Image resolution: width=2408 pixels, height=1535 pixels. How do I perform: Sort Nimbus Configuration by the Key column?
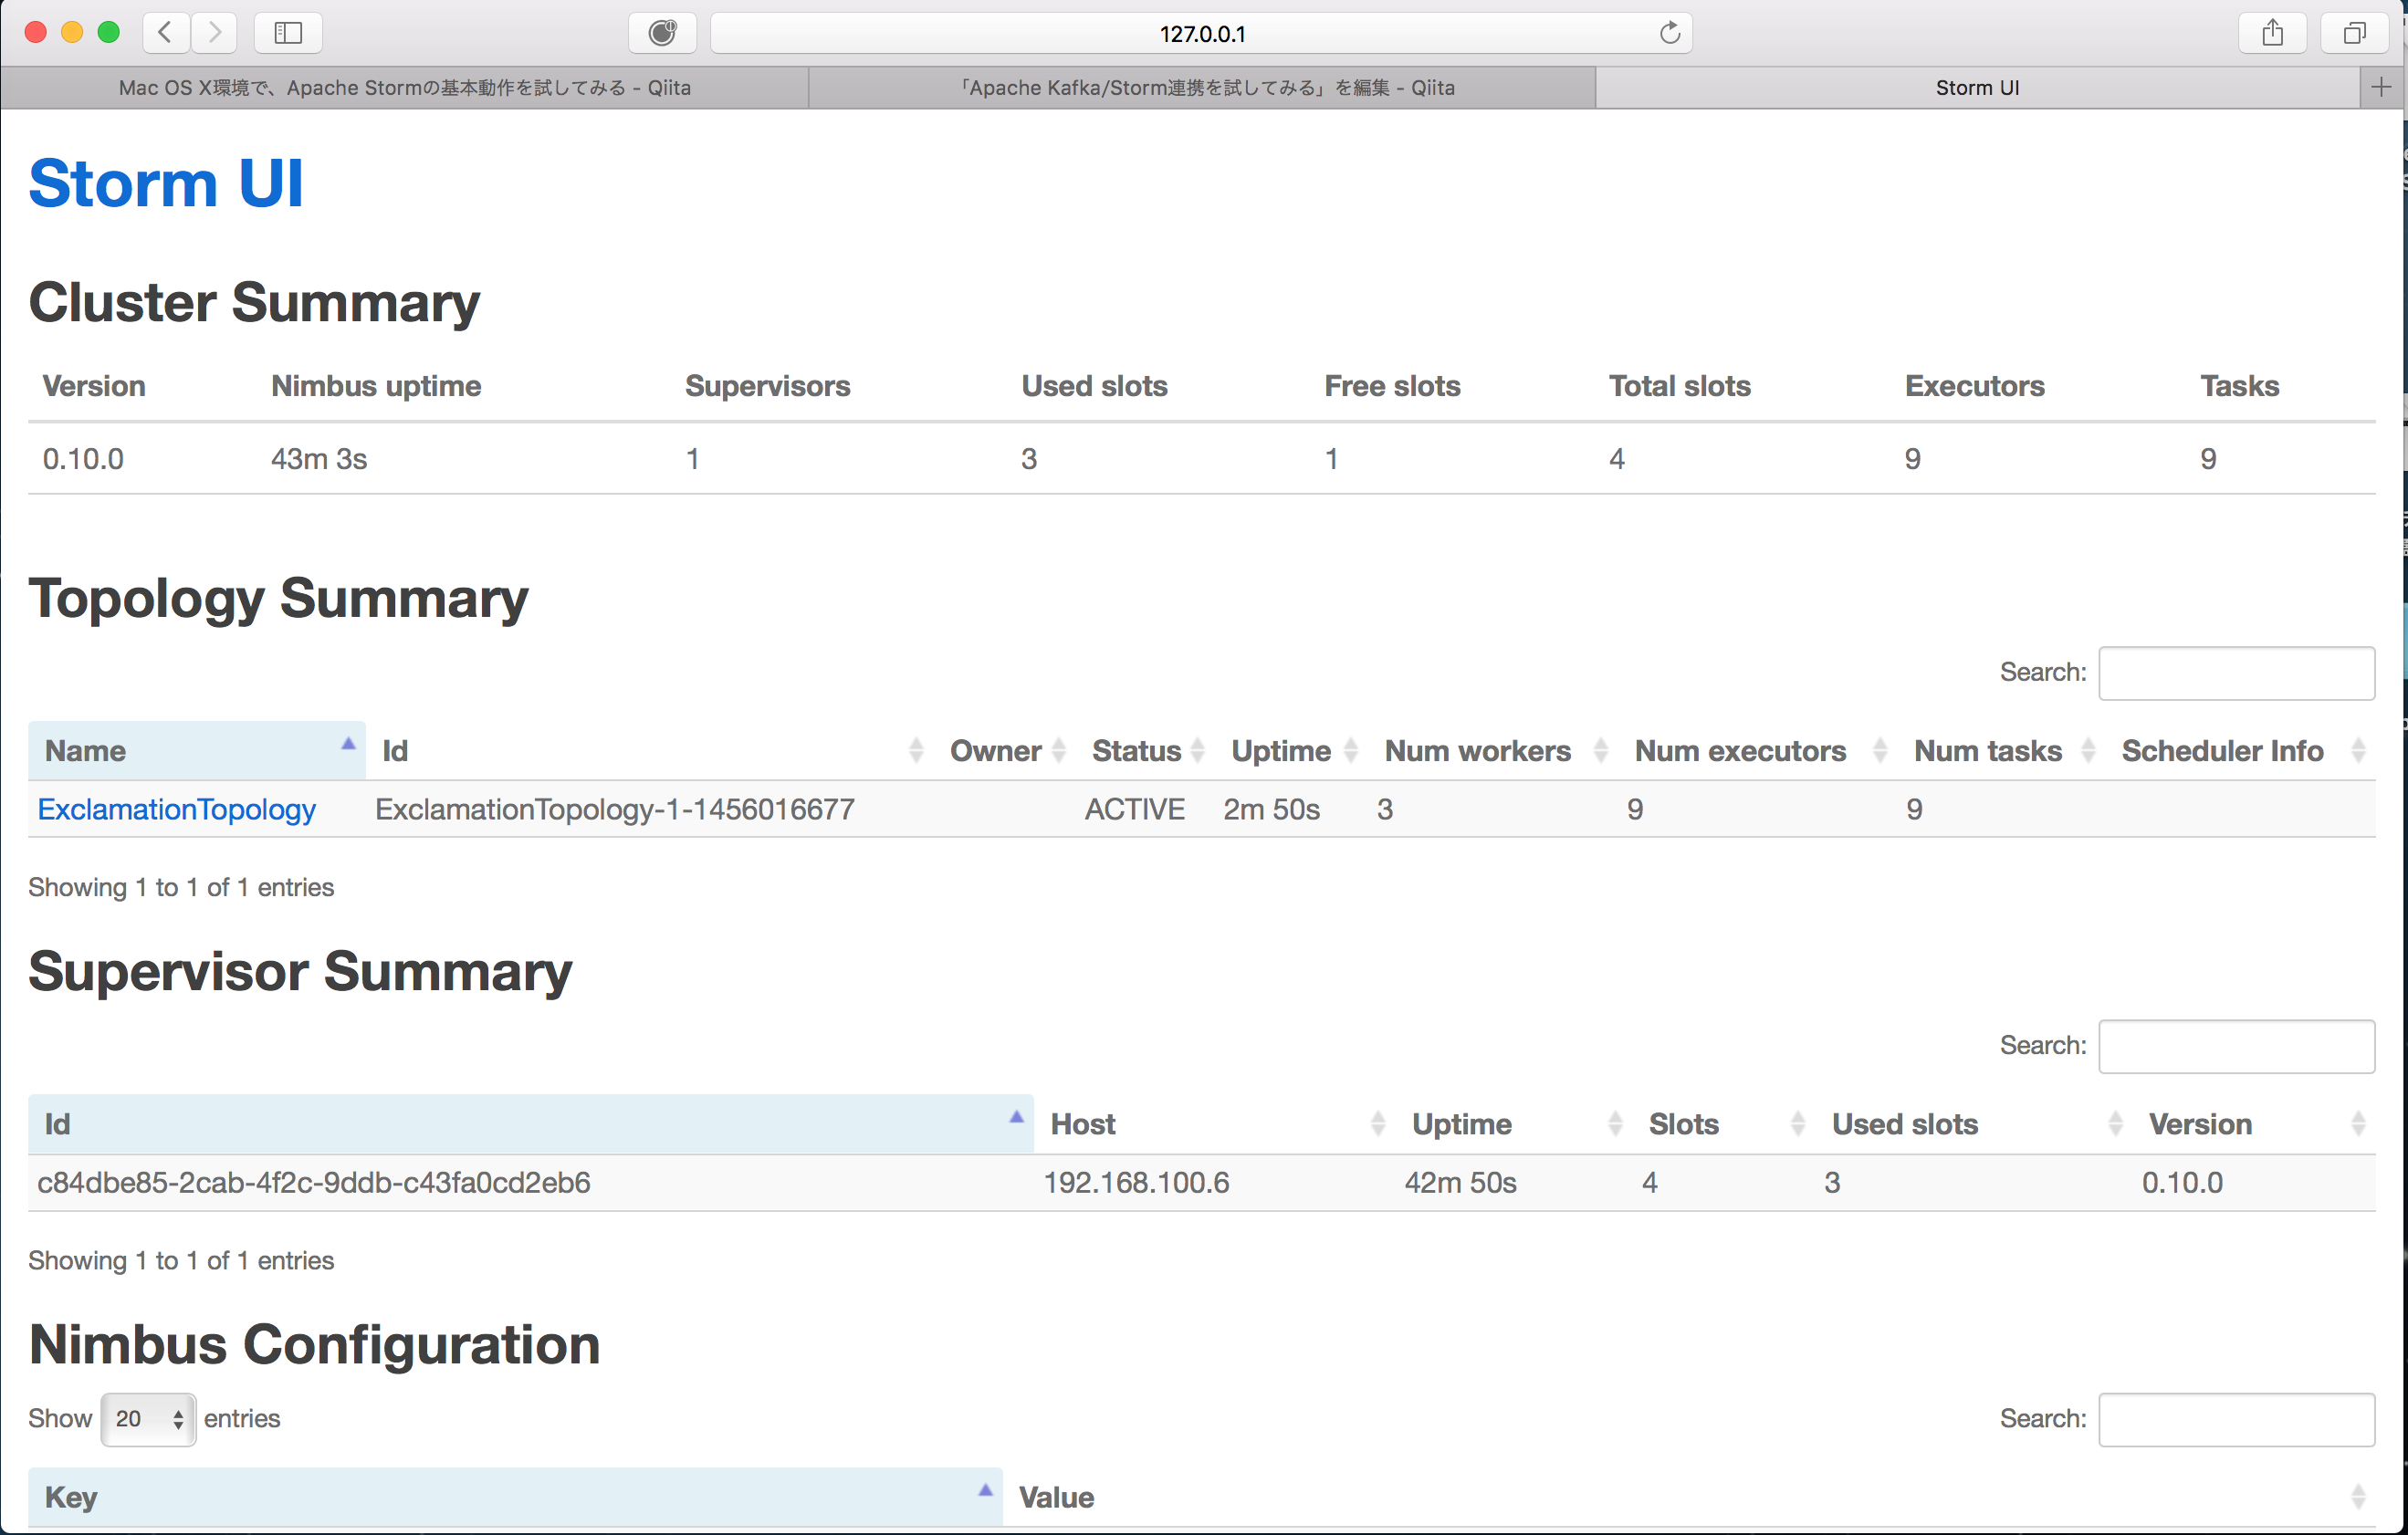coord(70,1496)
